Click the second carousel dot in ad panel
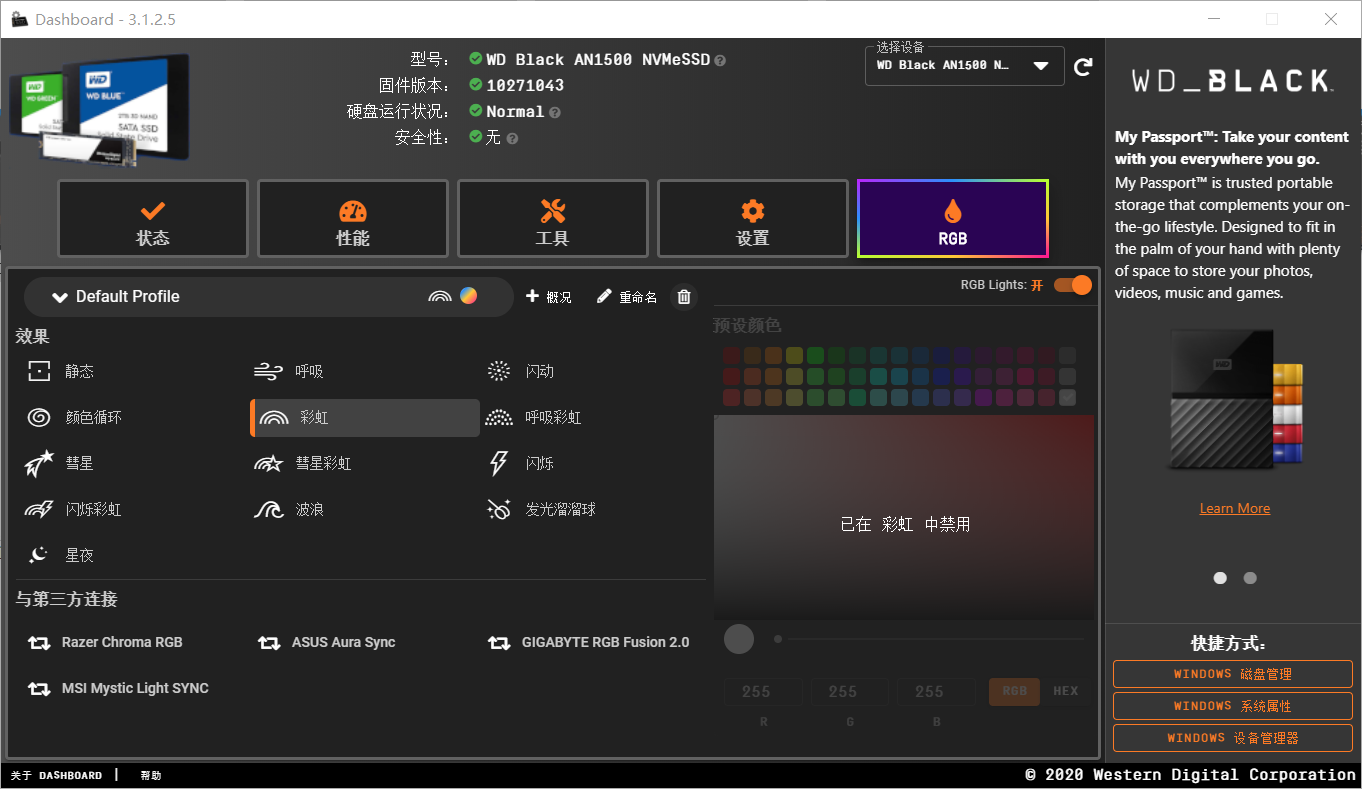The height and width of the screenshot is (789, 1362). tap(1250, 578)
